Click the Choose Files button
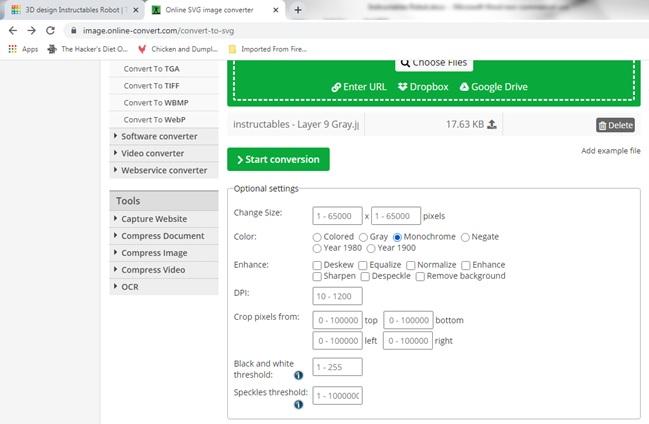 [x=434, y=63]
